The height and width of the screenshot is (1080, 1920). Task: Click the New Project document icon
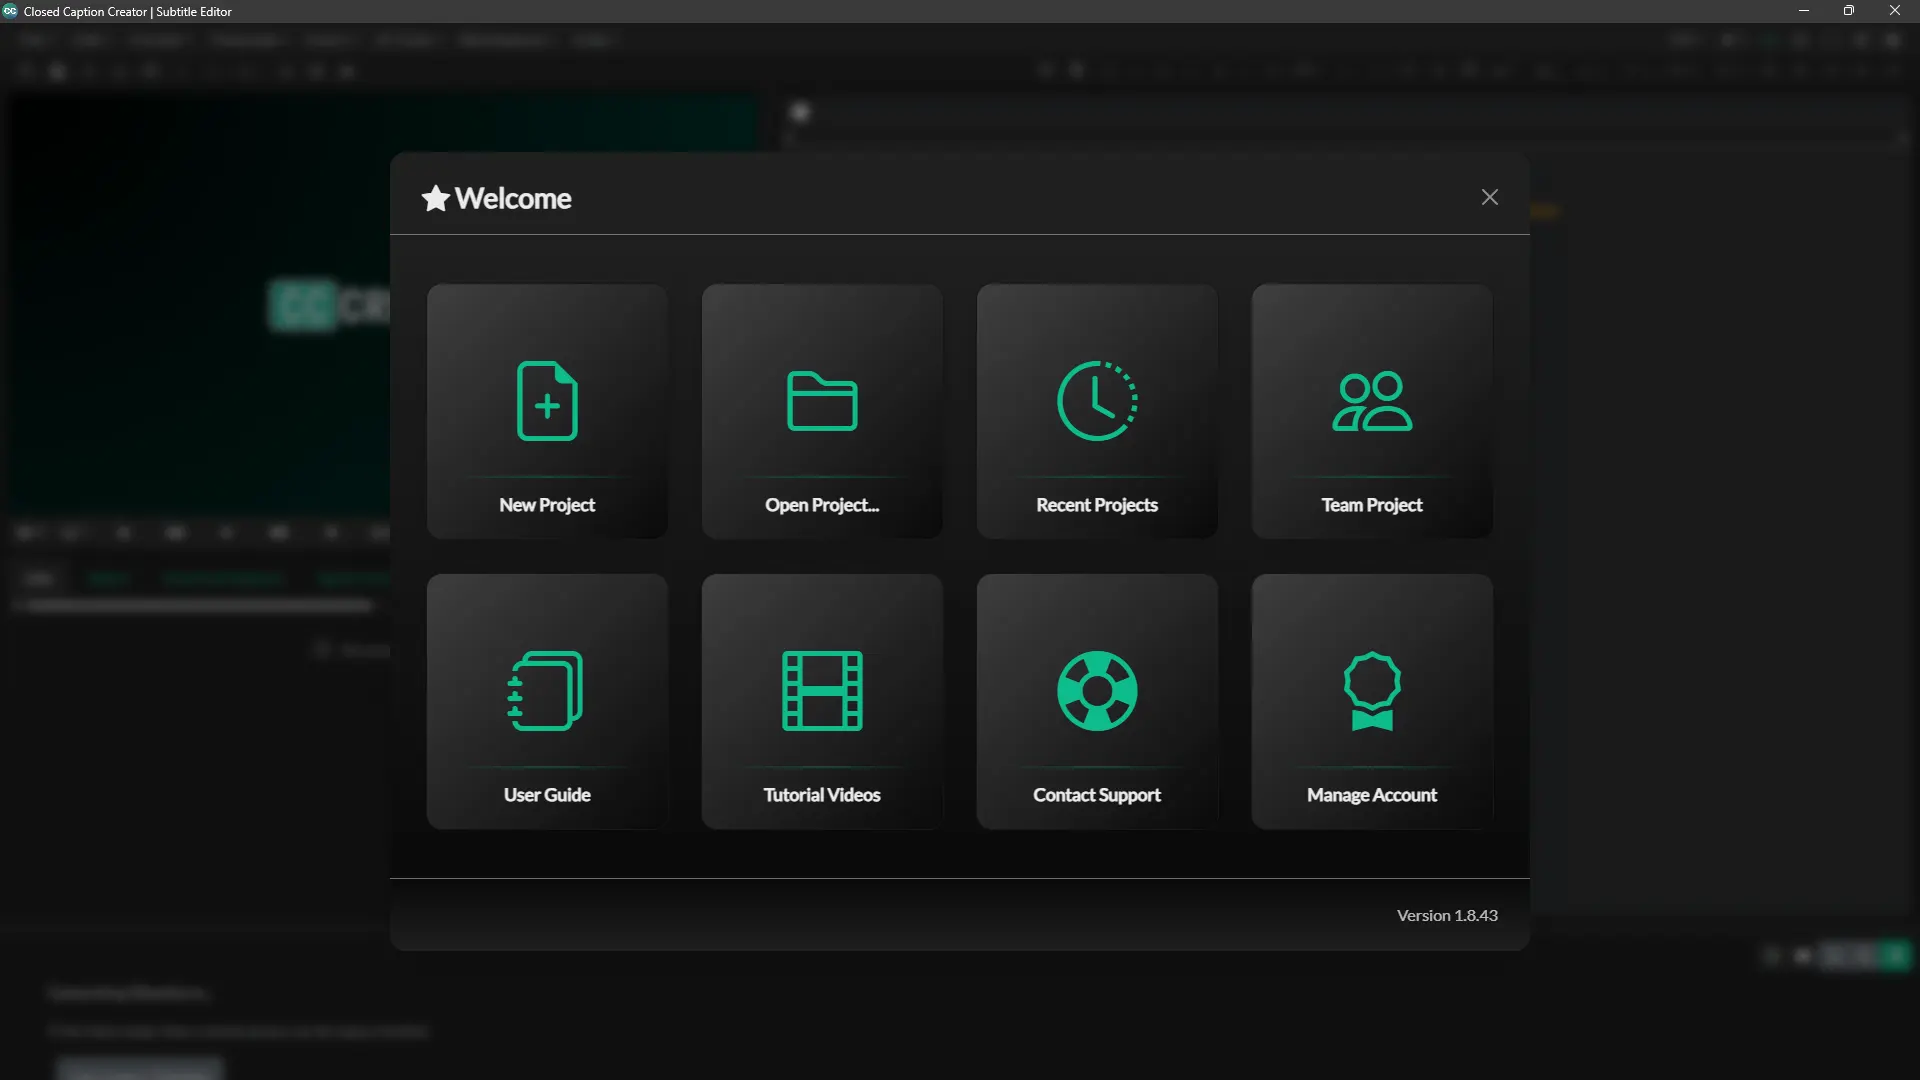(547, 401)
